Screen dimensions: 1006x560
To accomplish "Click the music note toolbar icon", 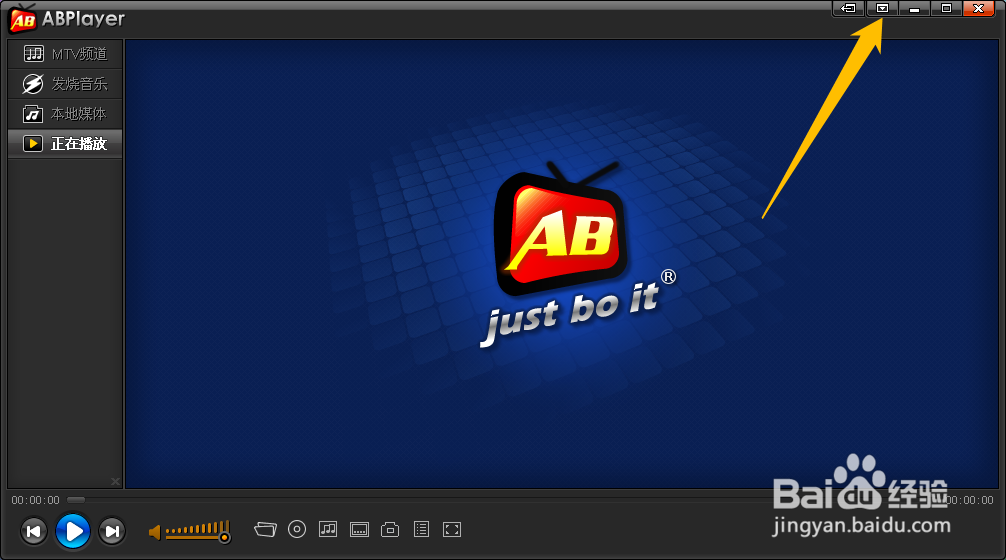I will pos(328,529).
